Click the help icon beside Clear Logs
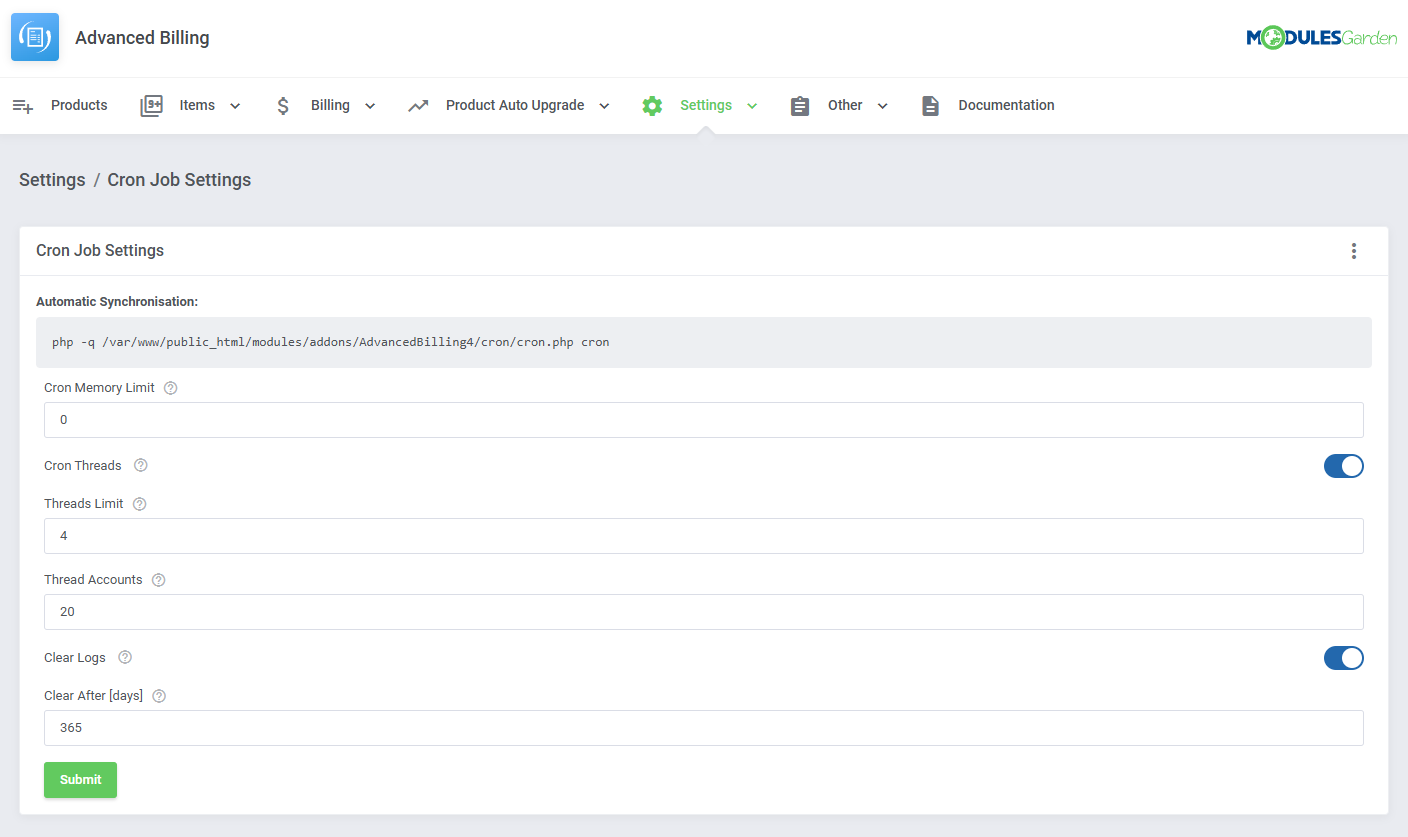1408x837 pixels. 125,658
